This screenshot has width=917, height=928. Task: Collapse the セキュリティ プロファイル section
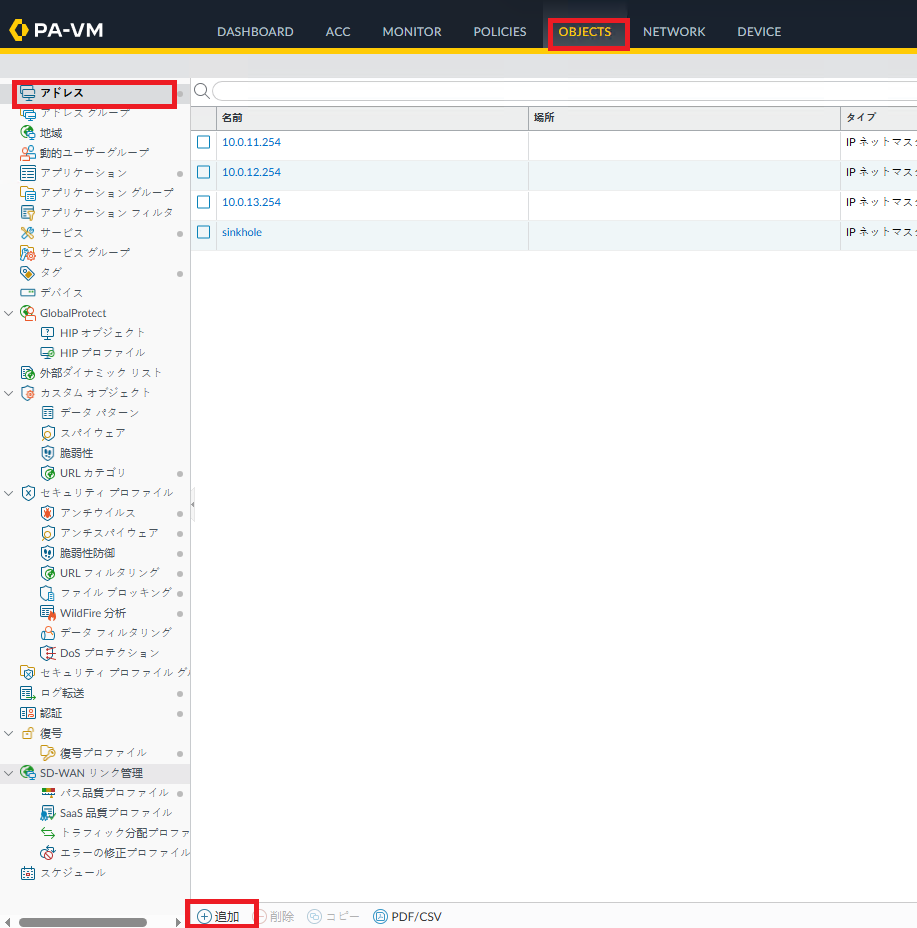click(9, 493)
